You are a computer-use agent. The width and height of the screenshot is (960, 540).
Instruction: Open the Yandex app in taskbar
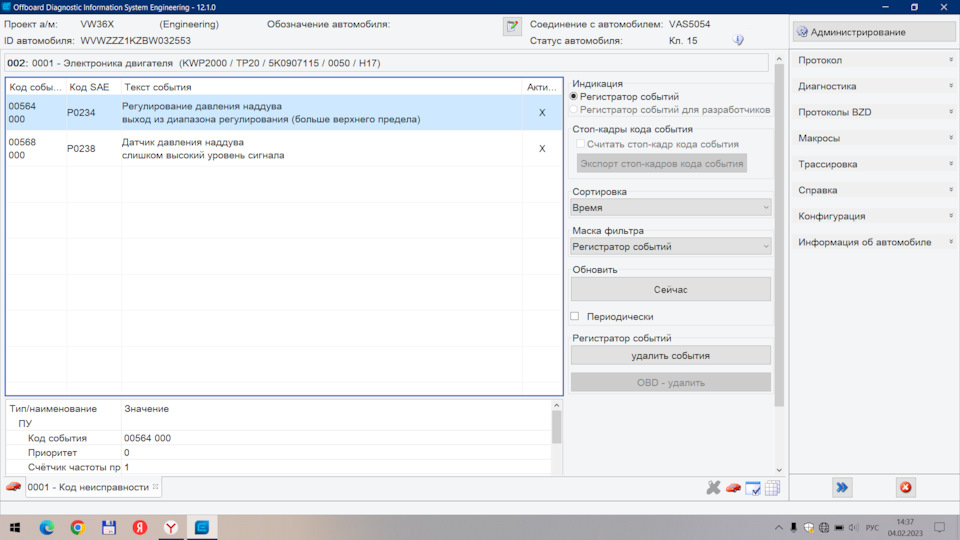[140, 527]
